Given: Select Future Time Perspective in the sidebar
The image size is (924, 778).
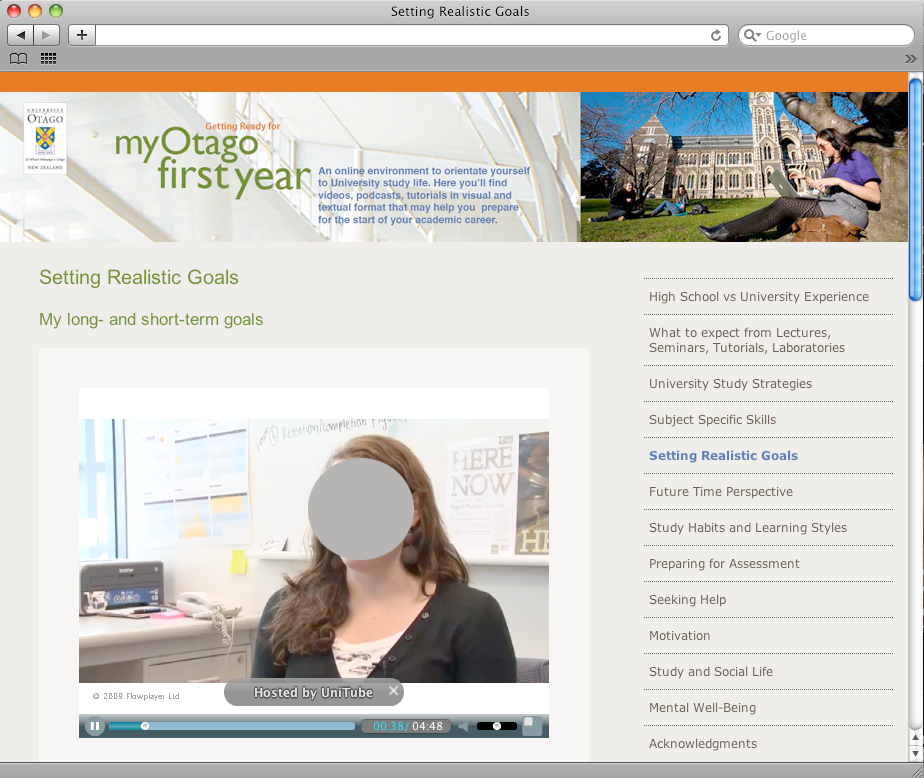Looking at the screenshot, I should [x=720, y=491].
